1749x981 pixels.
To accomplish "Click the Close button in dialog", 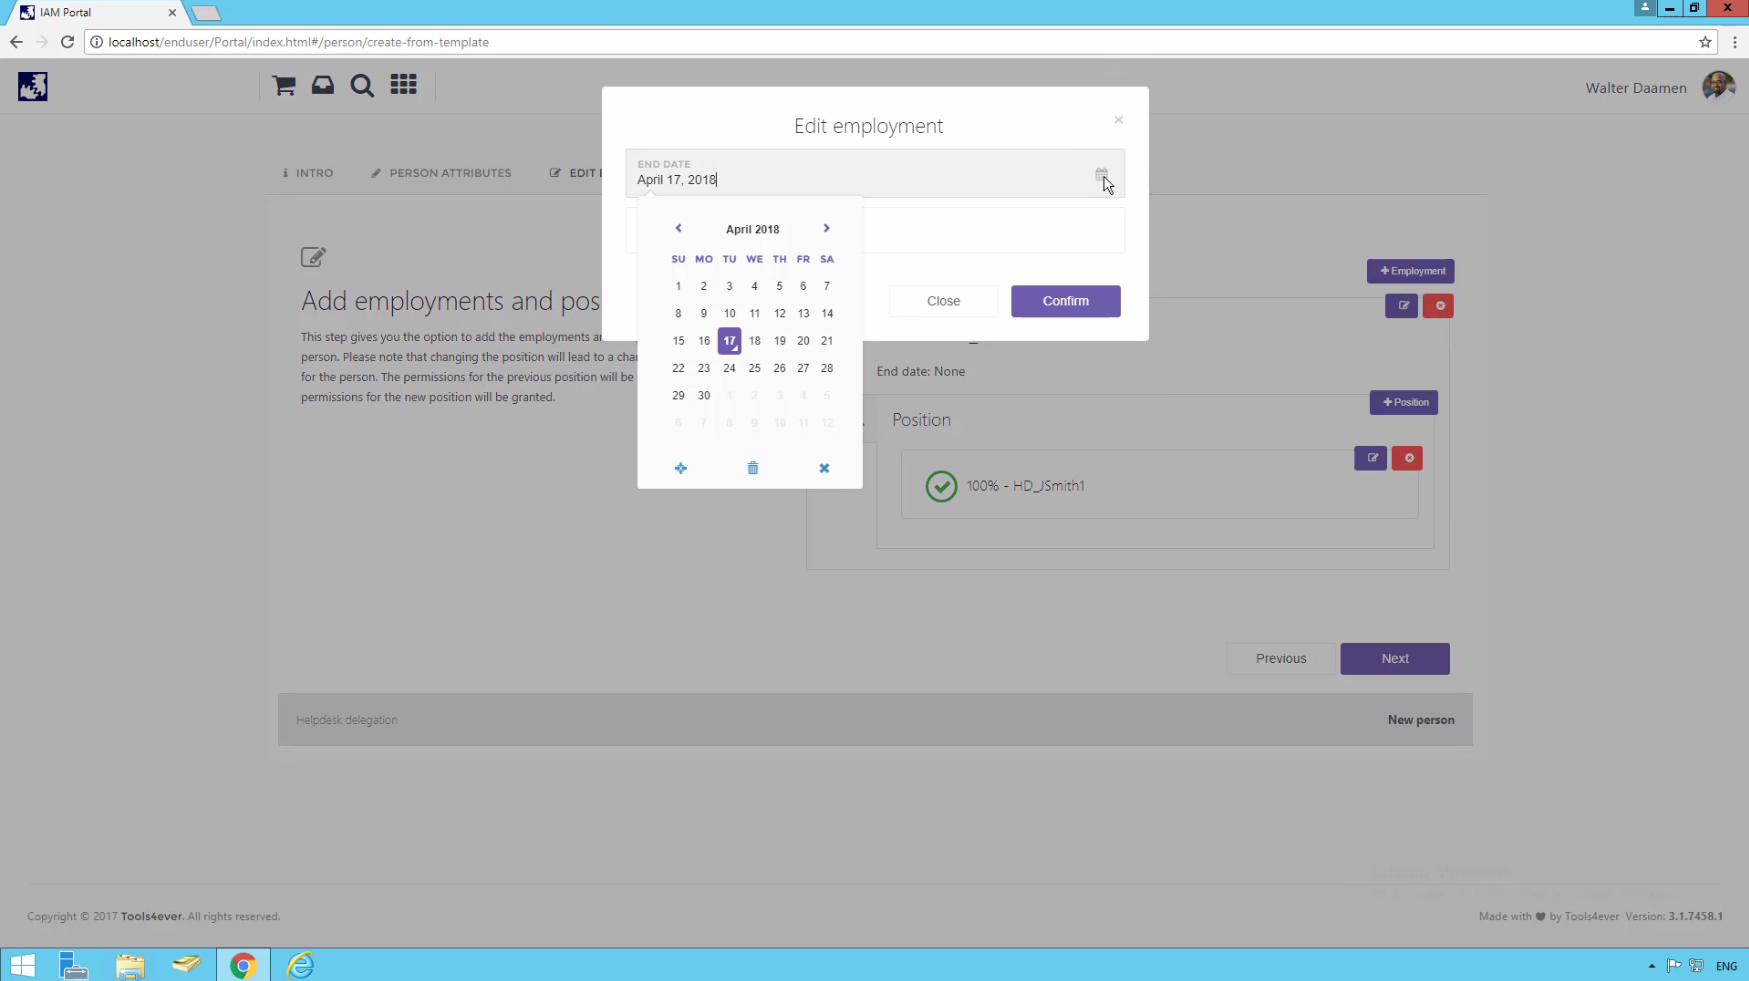I will [x=943, y=301].
